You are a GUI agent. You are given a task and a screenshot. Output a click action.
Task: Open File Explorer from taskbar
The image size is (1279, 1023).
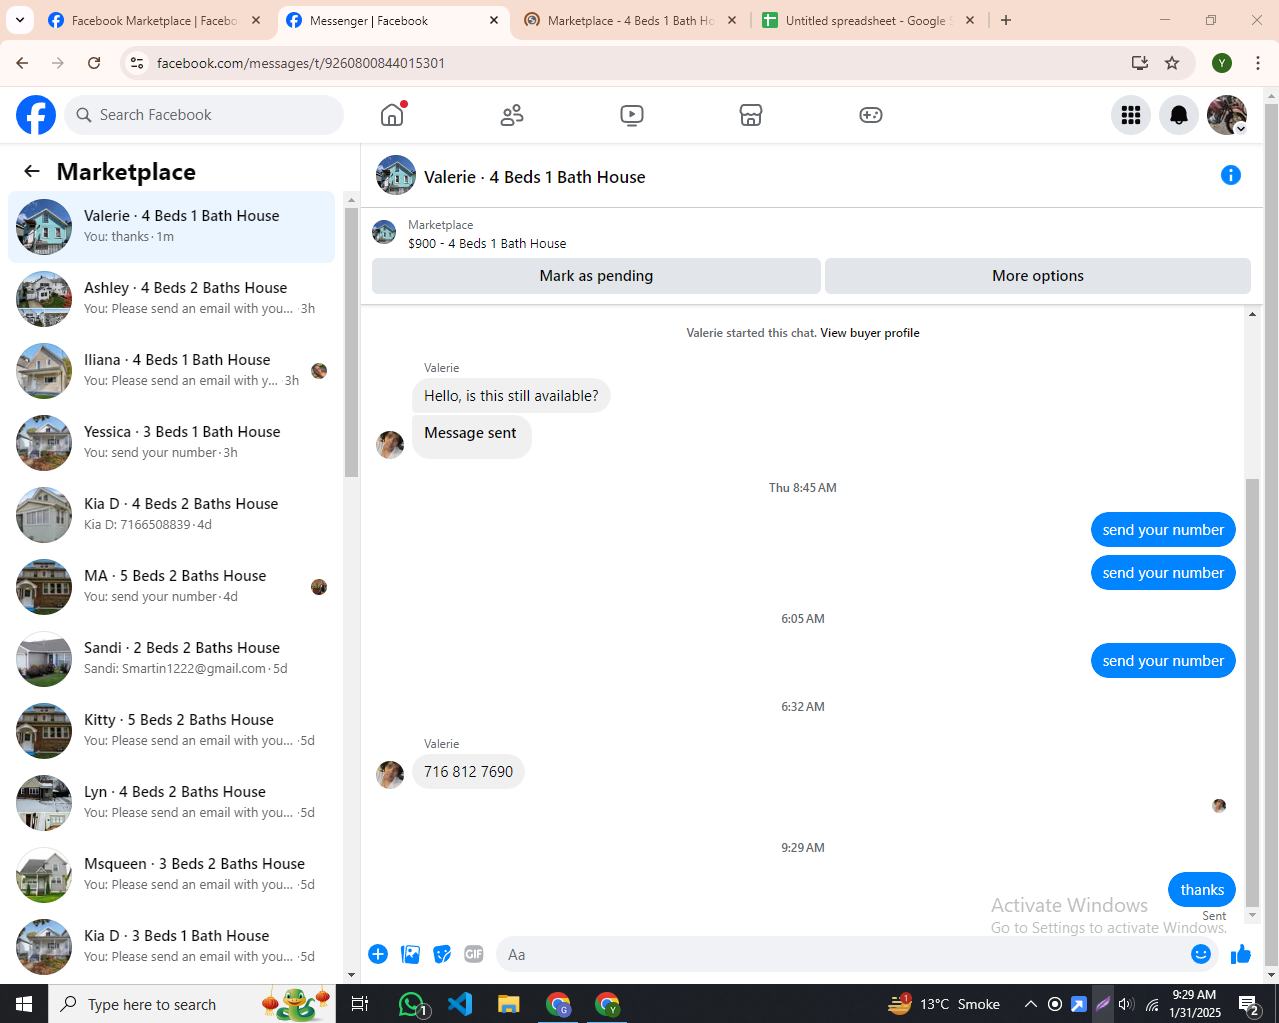[509, 1004]
